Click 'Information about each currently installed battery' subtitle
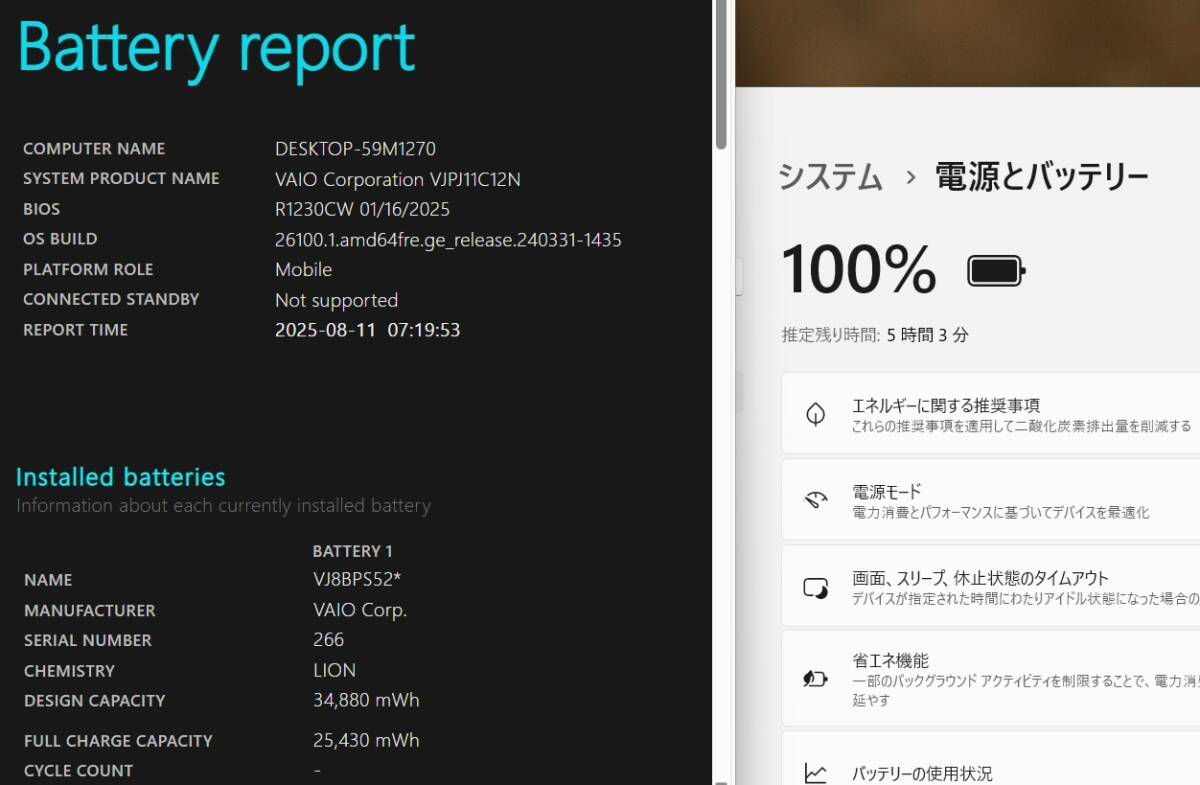1200x785 pixels. tap(223, 506)
